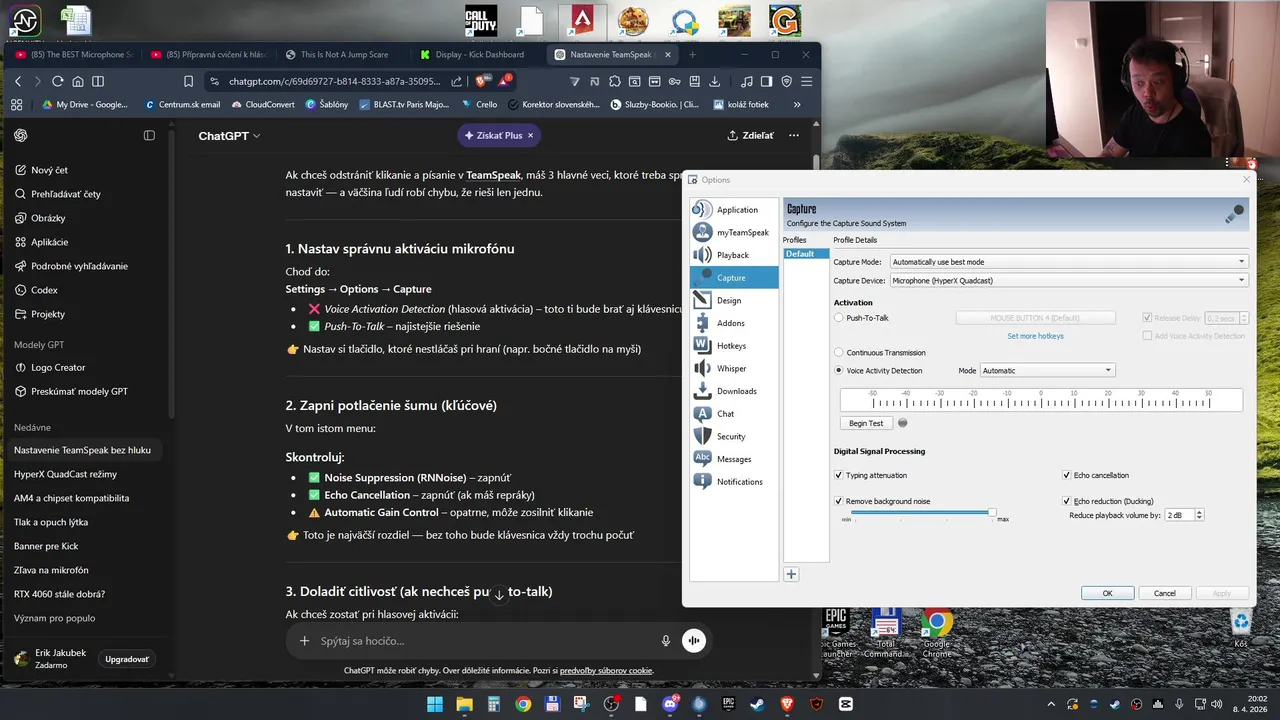
Task: Open the Security options category
Action: pos(735,436)
